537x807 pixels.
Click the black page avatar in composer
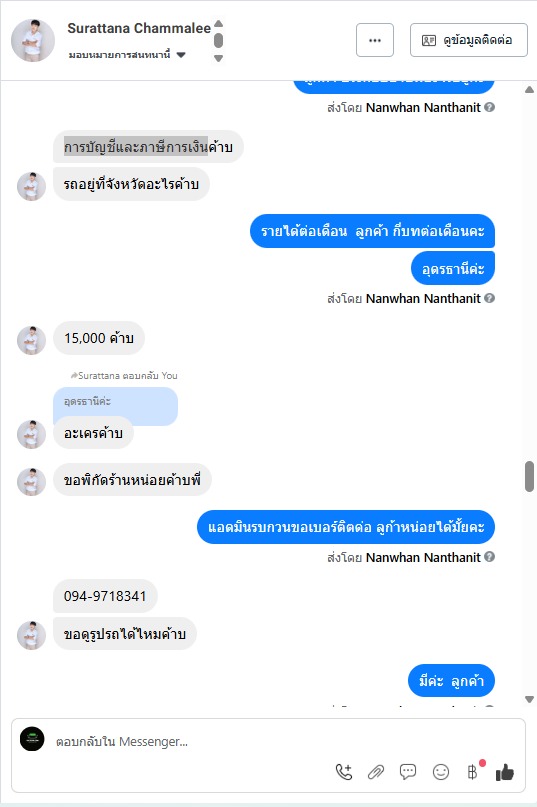pyautogui.click(x=32, y=739)
